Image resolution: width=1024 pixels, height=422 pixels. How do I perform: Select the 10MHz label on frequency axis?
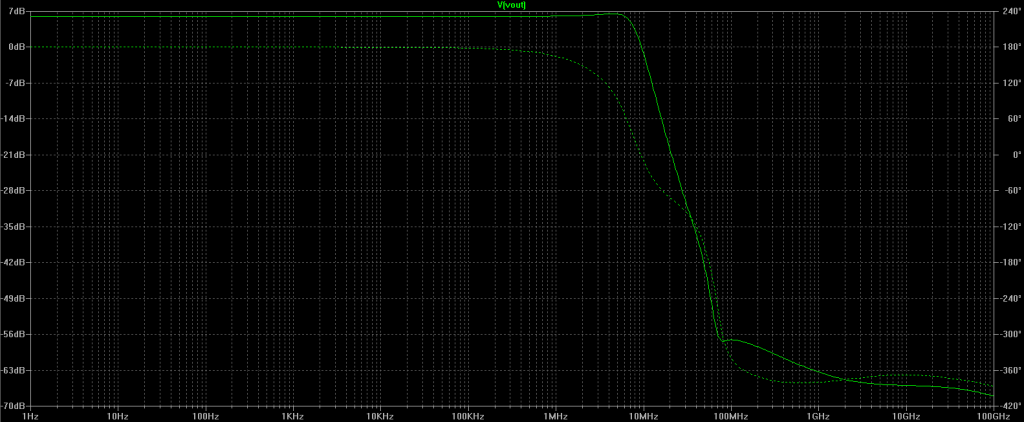coord(643,416)
